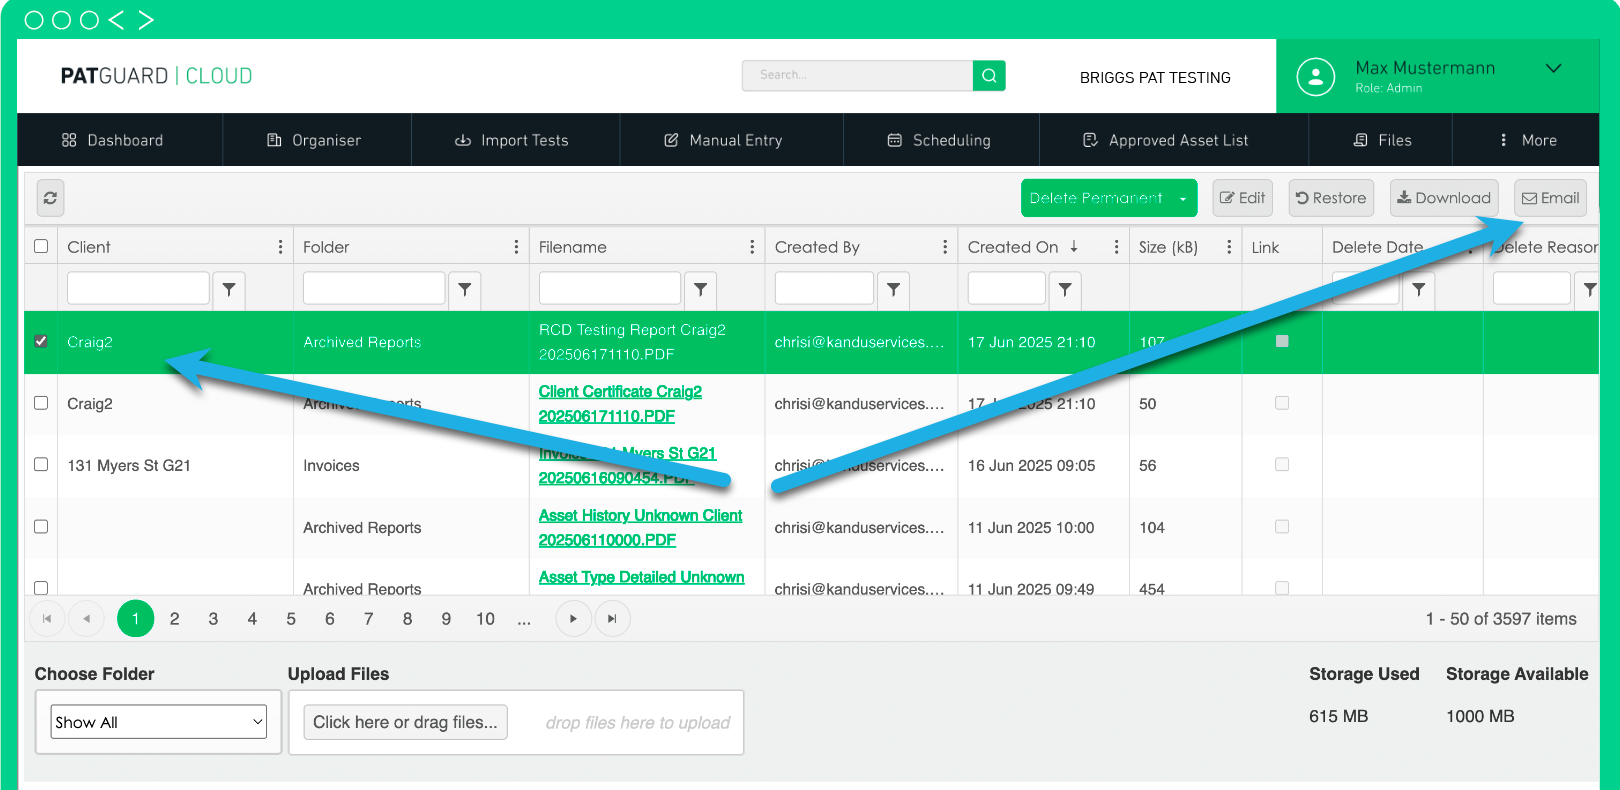This screenshot has height=790, width=1620.
Task: Open the Folder column options menu
Action: (516, 247)
